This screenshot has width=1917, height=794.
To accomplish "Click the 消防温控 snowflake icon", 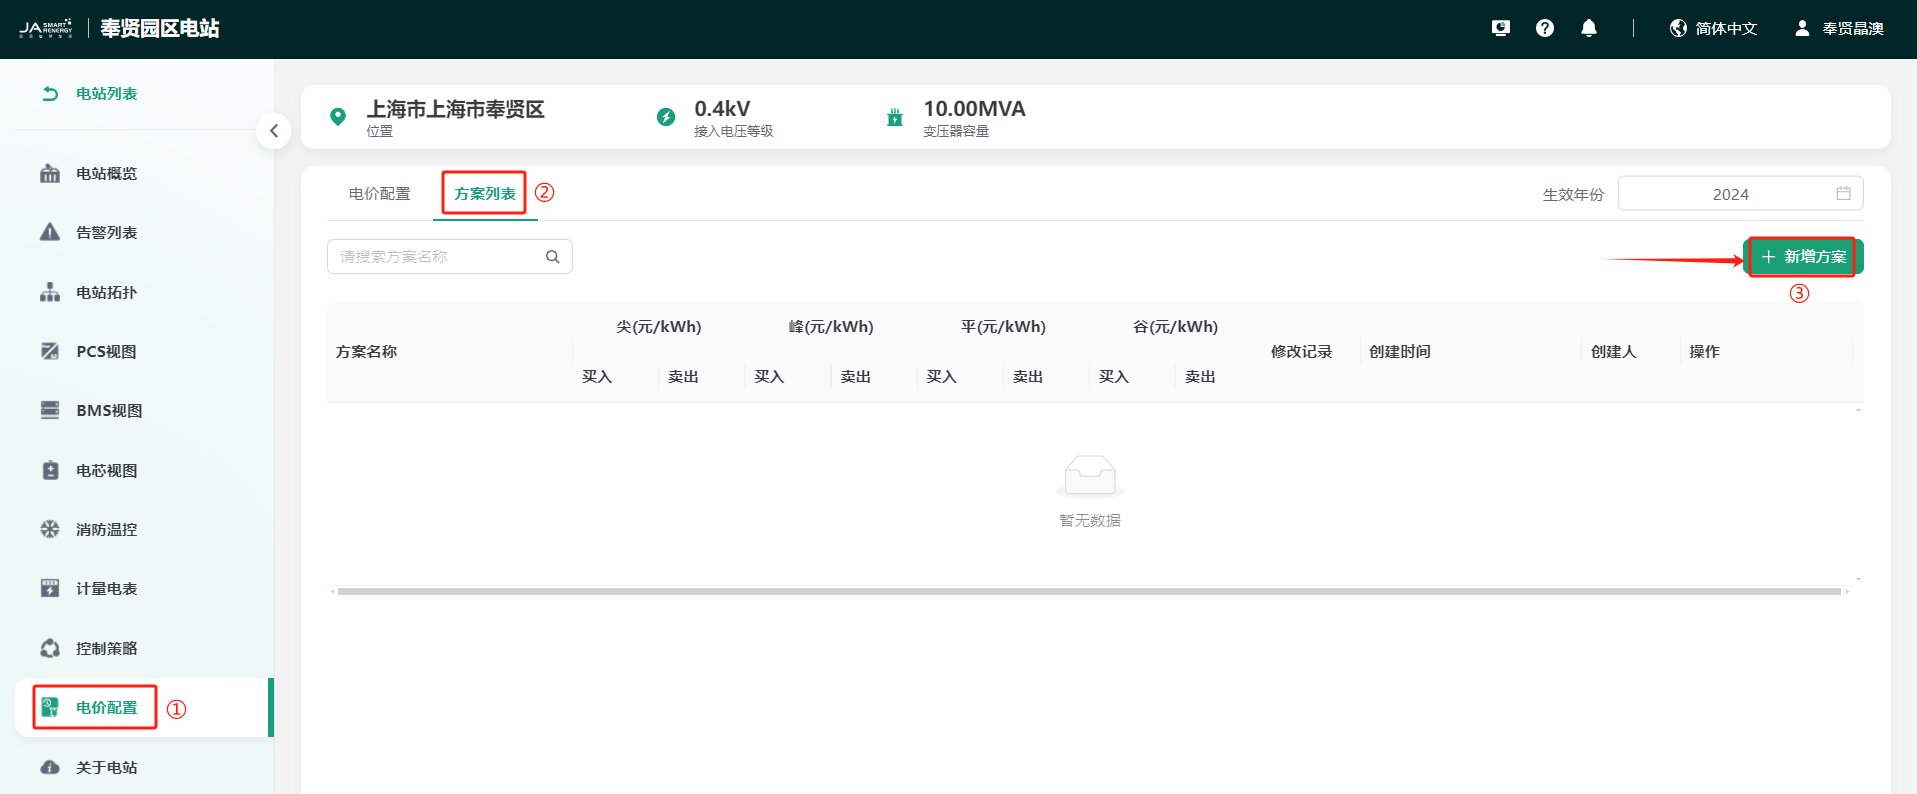I will 50,530.
